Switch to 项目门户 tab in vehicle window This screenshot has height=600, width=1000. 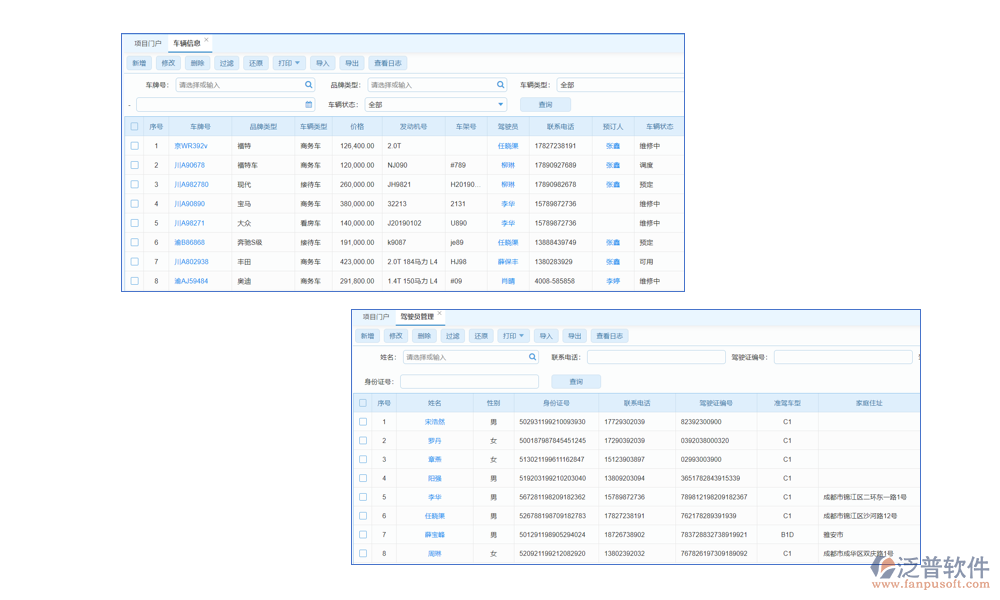(148, 44)
